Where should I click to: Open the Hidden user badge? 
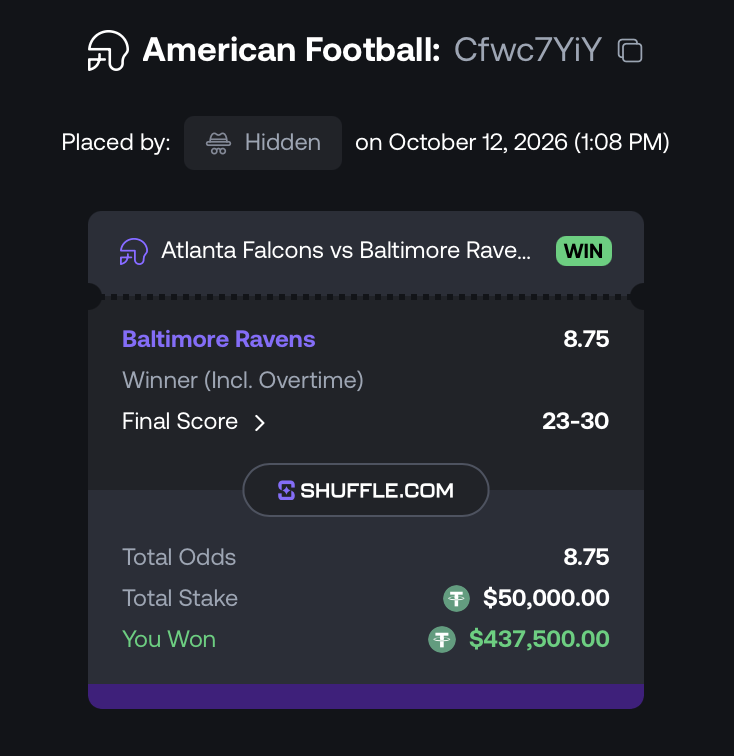(x=263, y=143)
